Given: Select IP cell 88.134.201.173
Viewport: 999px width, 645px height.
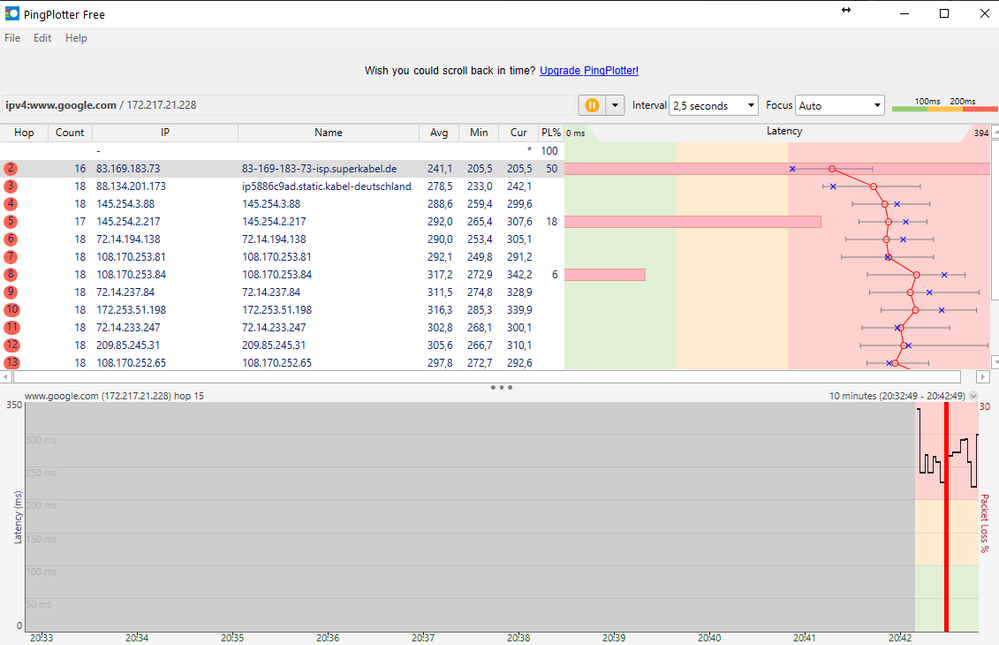Looking at the screenshot, I should point(131,186).
